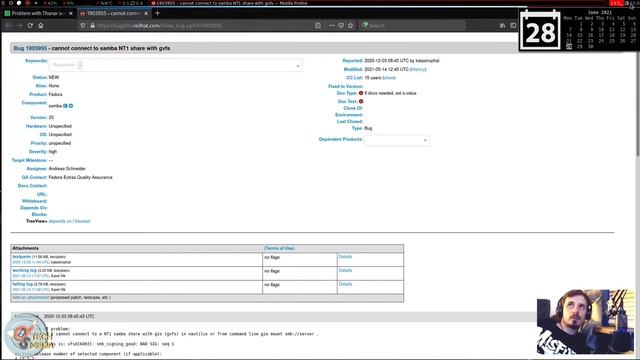640x360 pixels.
Task: Open the testparm attachment
Action: (x=22, y=257)
